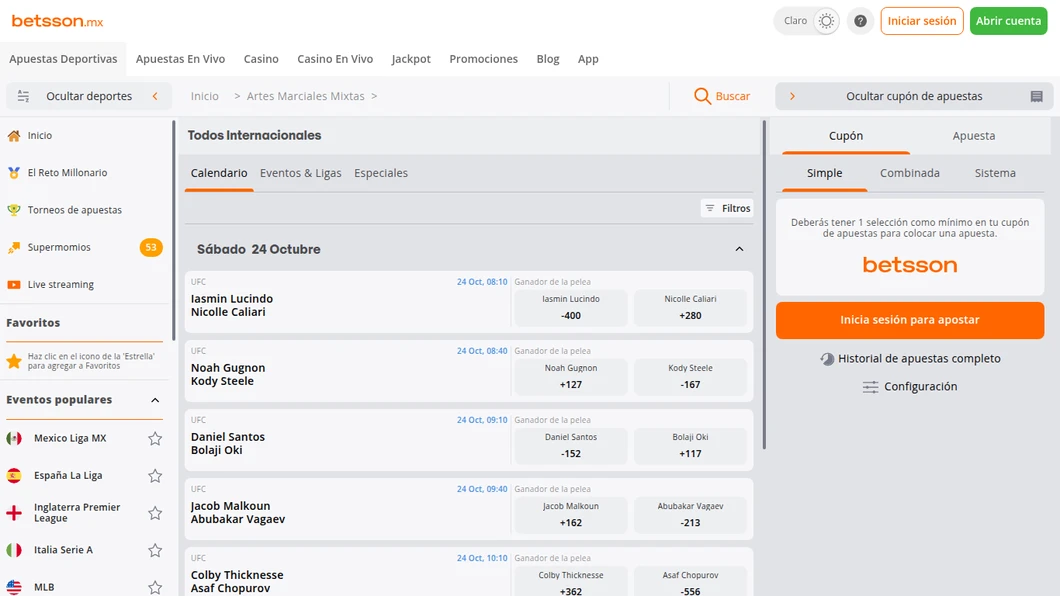Click the Configuración sliders icon
Screen dimensions: 1060x596
(x=870, y=387)
